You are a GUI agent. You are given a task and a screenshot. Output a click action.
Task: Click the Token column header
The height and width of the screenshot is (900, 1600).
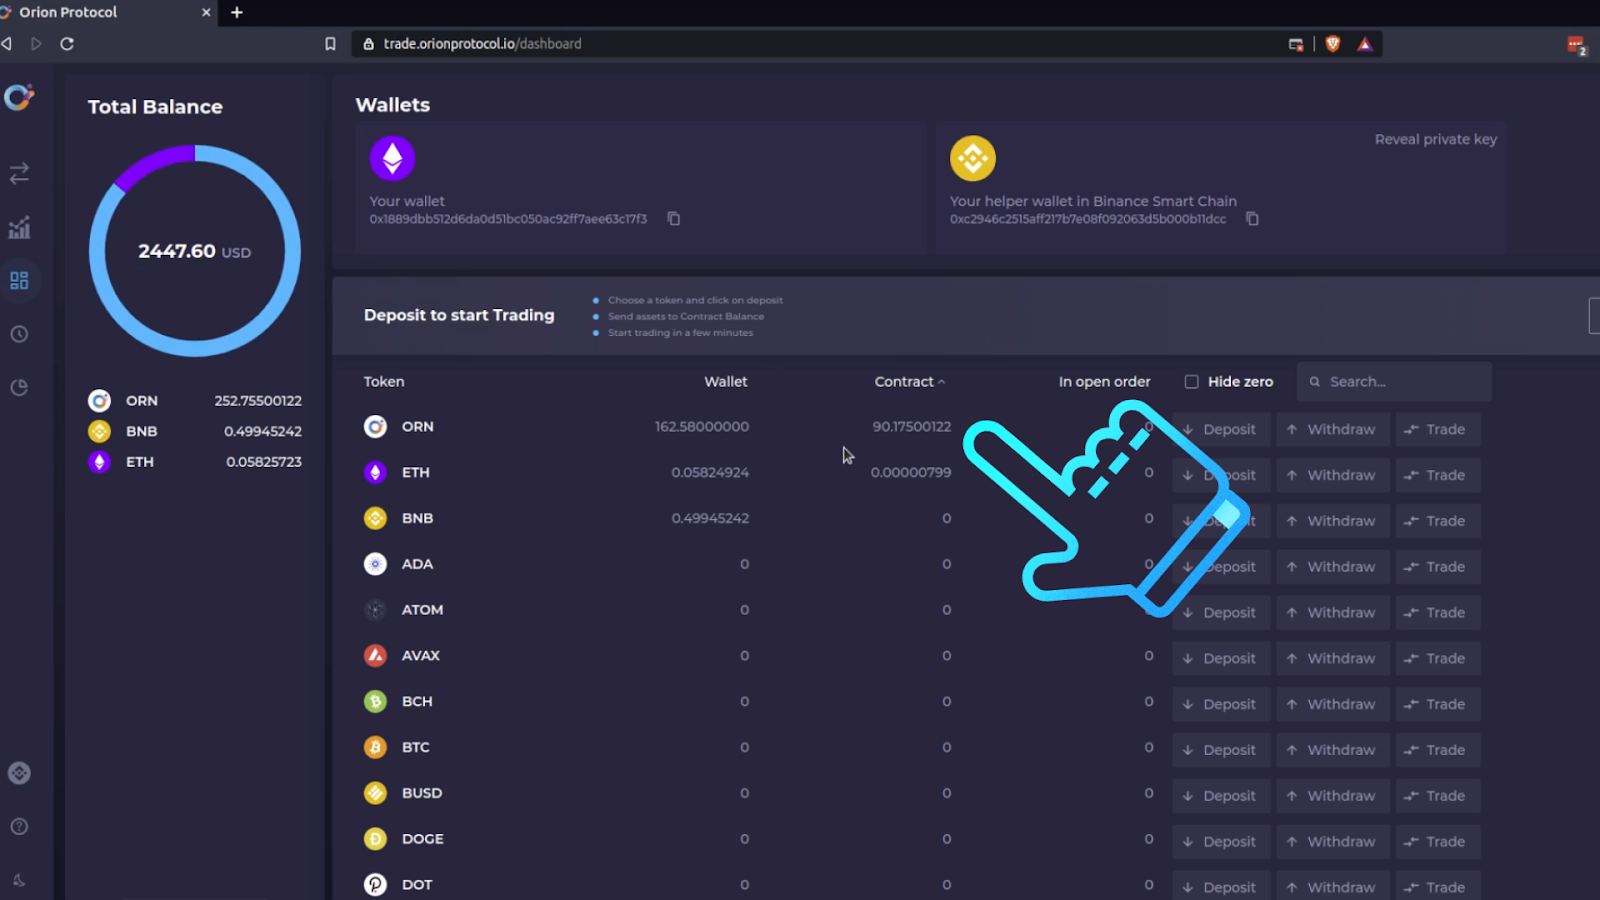point(384,382)
